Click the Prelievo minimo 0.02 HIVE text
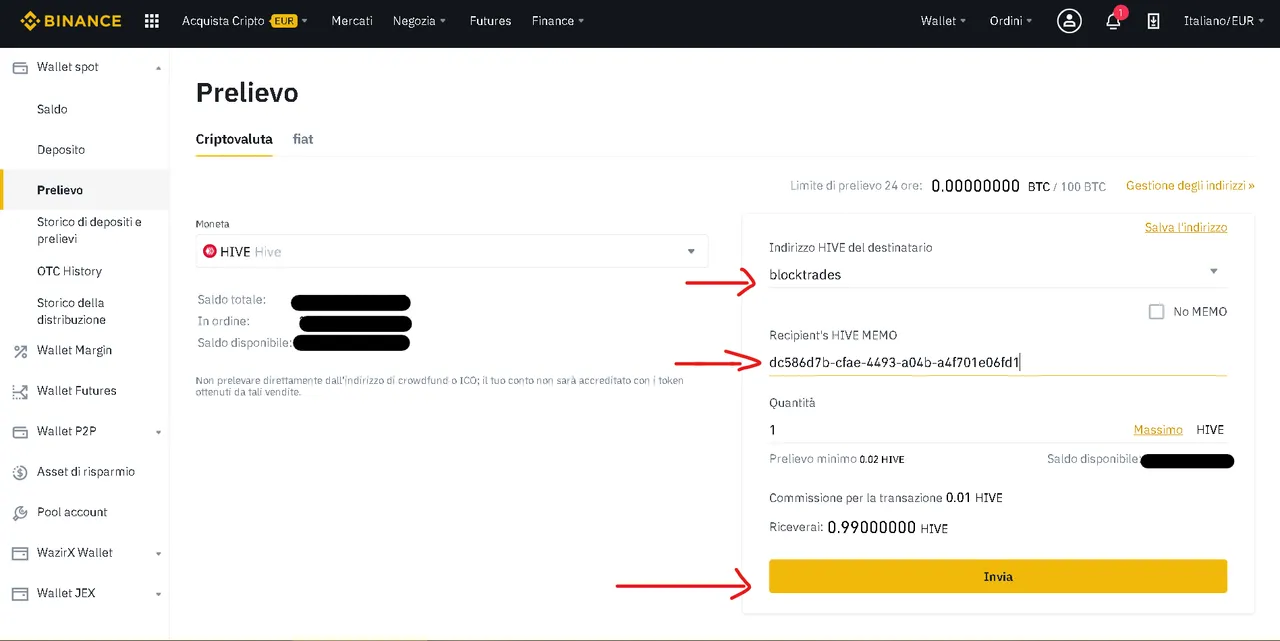 click(x=837, y=459)
